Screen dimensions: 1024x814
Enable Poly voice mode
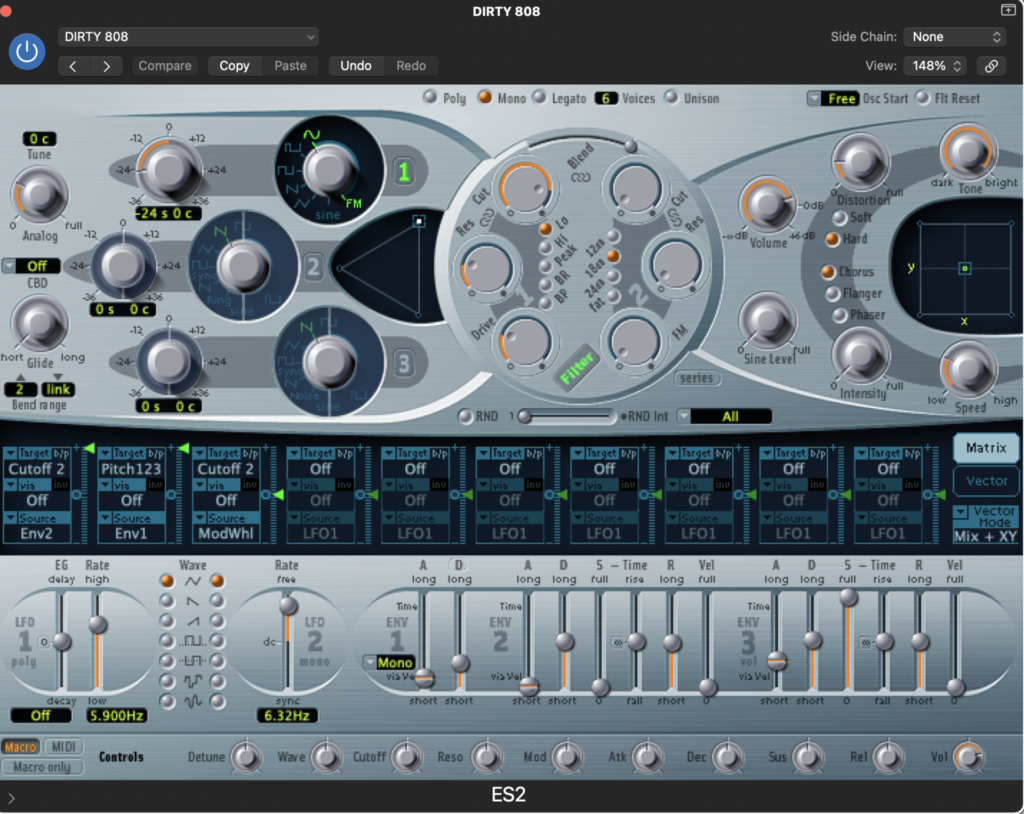click(431, 97)
